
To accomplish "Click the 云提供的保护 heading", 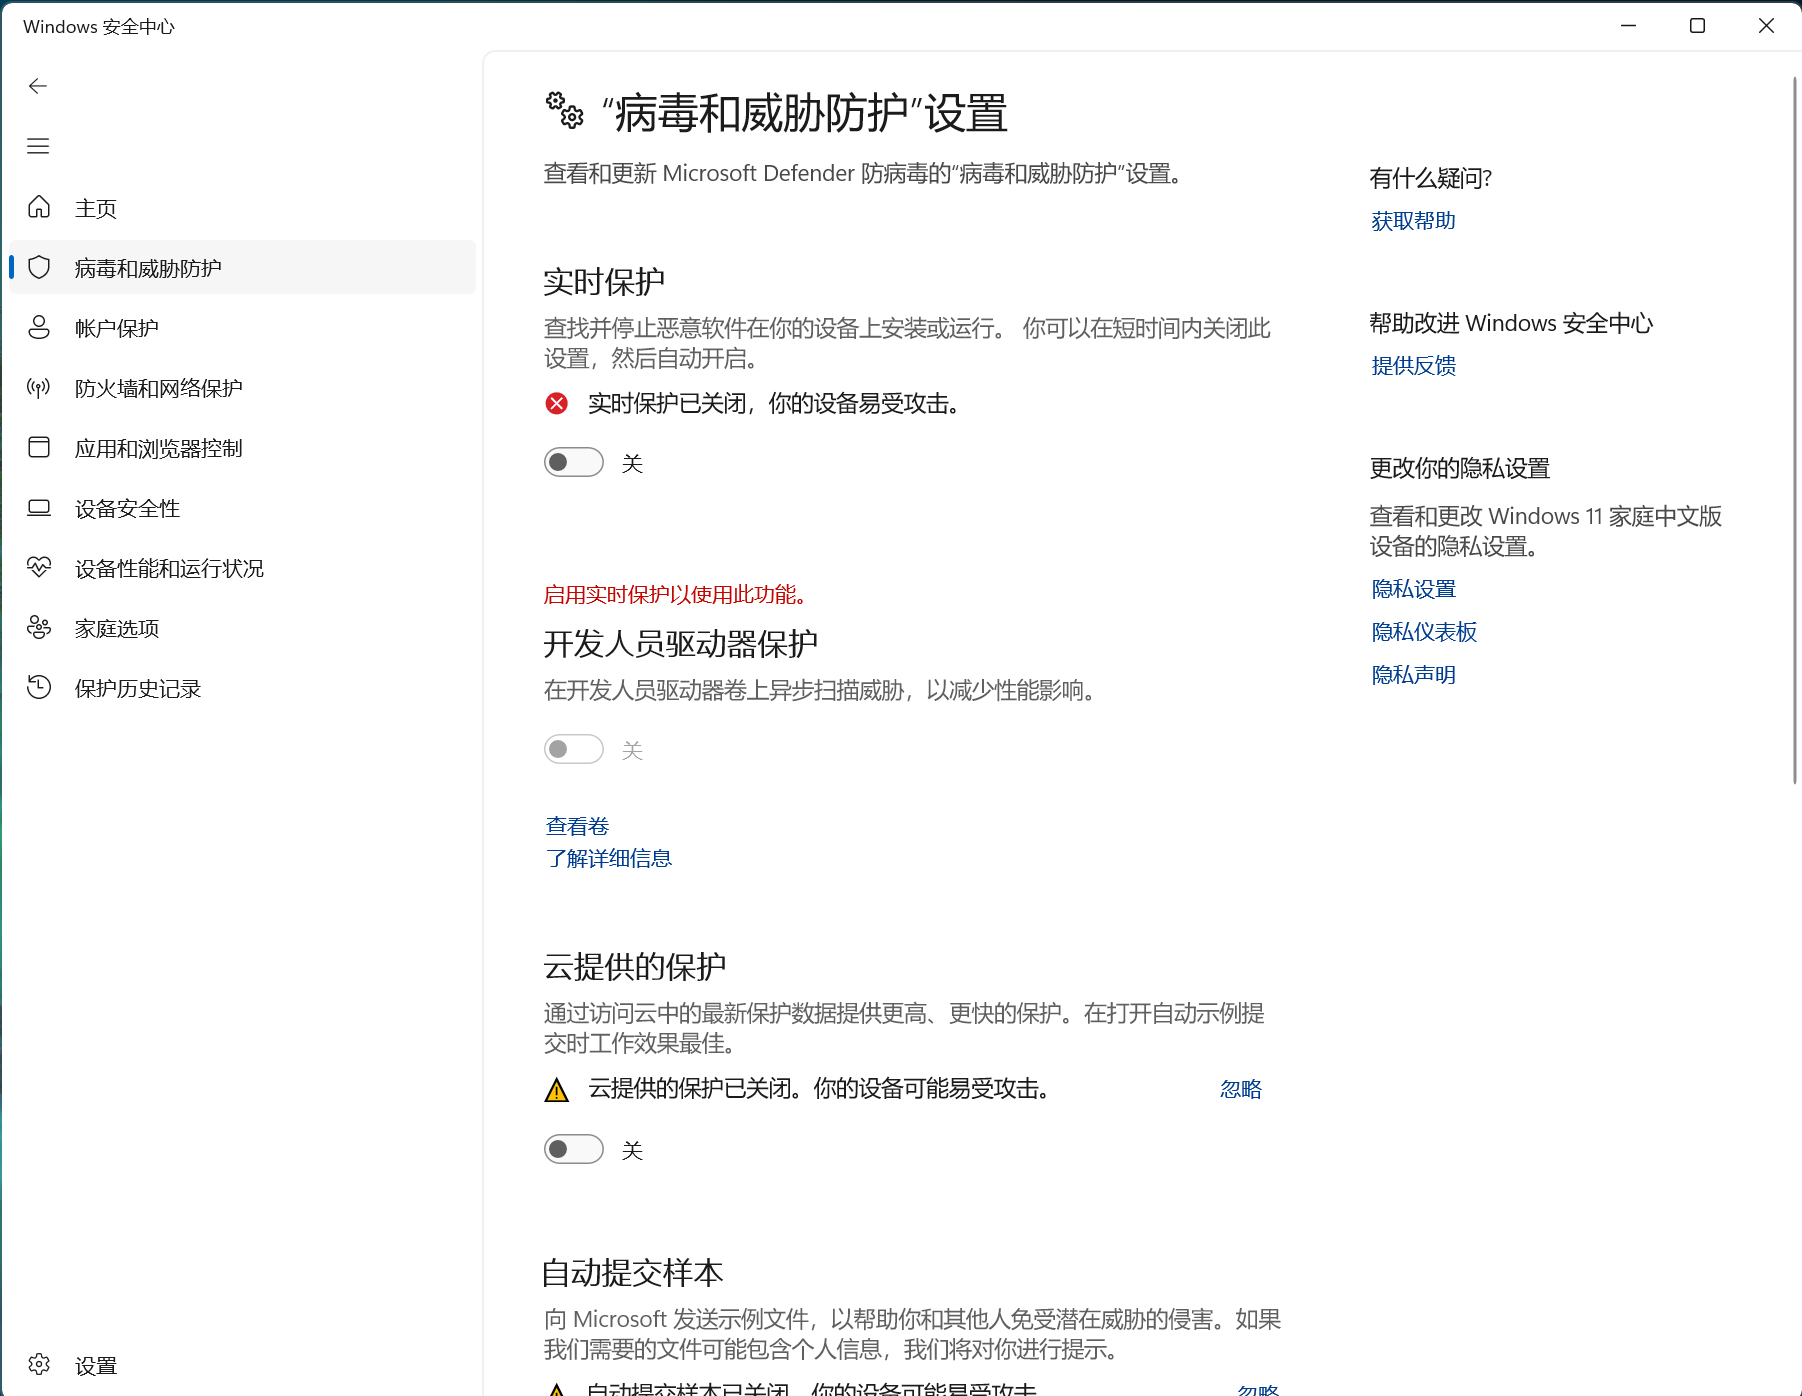I will click(x=635, y=967).
